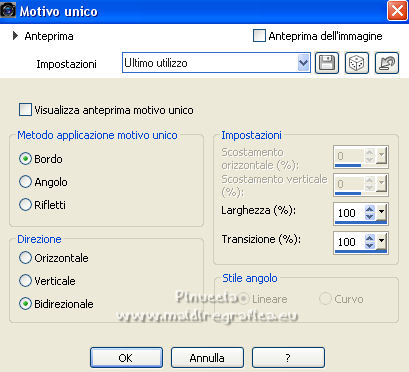Click the OK button
The height and width of the screenshot is (372, 409).
[x=126, y=358]
